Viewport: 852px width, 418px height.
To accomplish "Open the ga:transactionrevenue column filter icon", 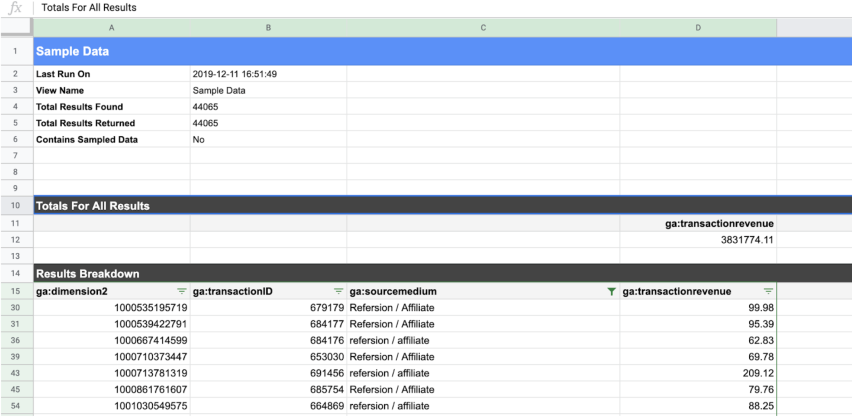I will (x=767, y=291).
